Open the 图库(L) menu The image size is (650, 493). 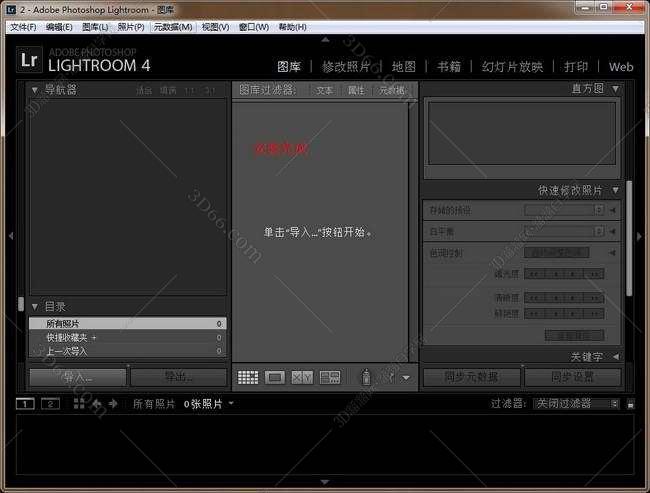pos(95,27)
